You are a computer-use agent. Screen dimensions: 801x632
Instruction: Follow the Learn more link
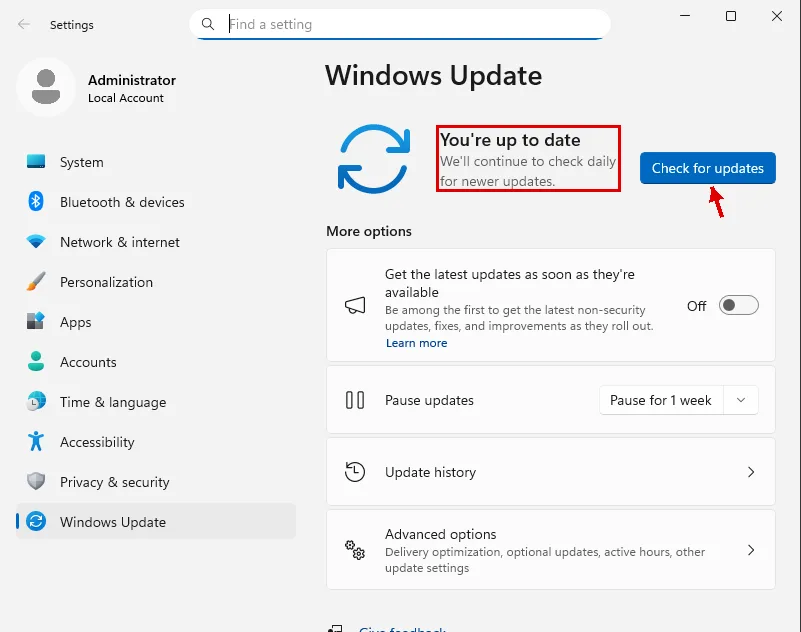416,343
